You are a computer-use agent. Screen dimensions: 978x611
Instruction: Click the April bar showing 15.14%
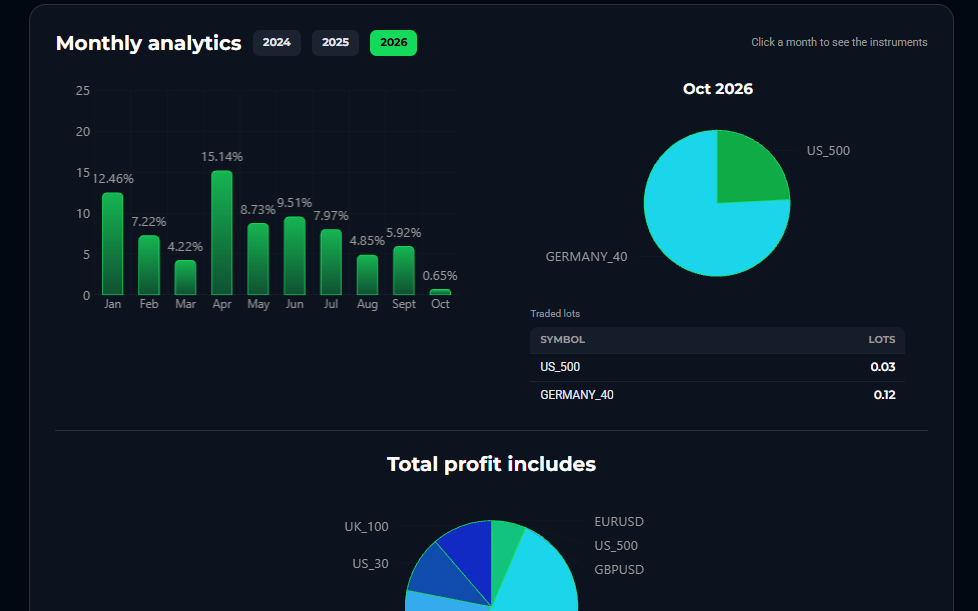221,233
